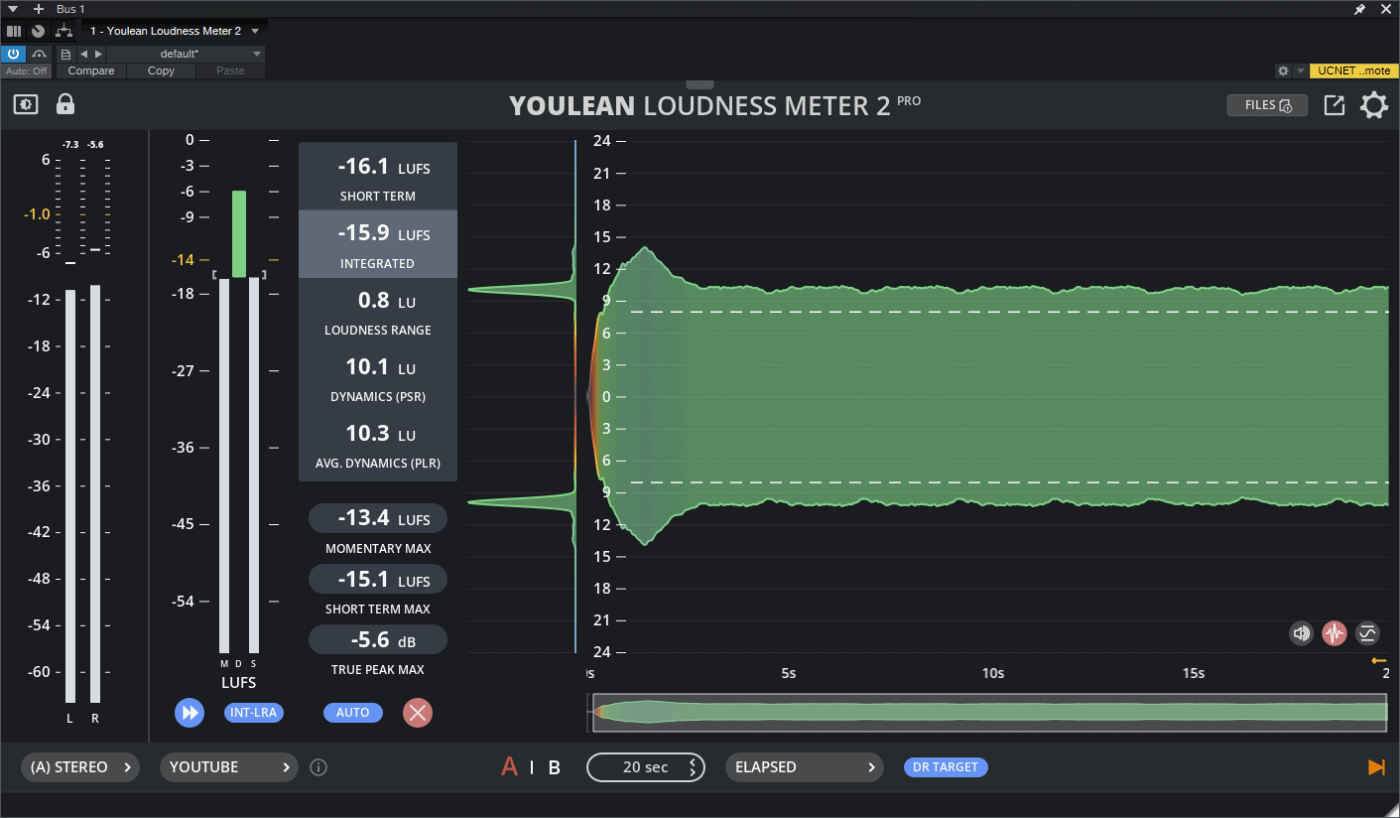Open the ELAPSED time mode dropdown
This screenshot has height=818, width=1400.
[805, 767]
